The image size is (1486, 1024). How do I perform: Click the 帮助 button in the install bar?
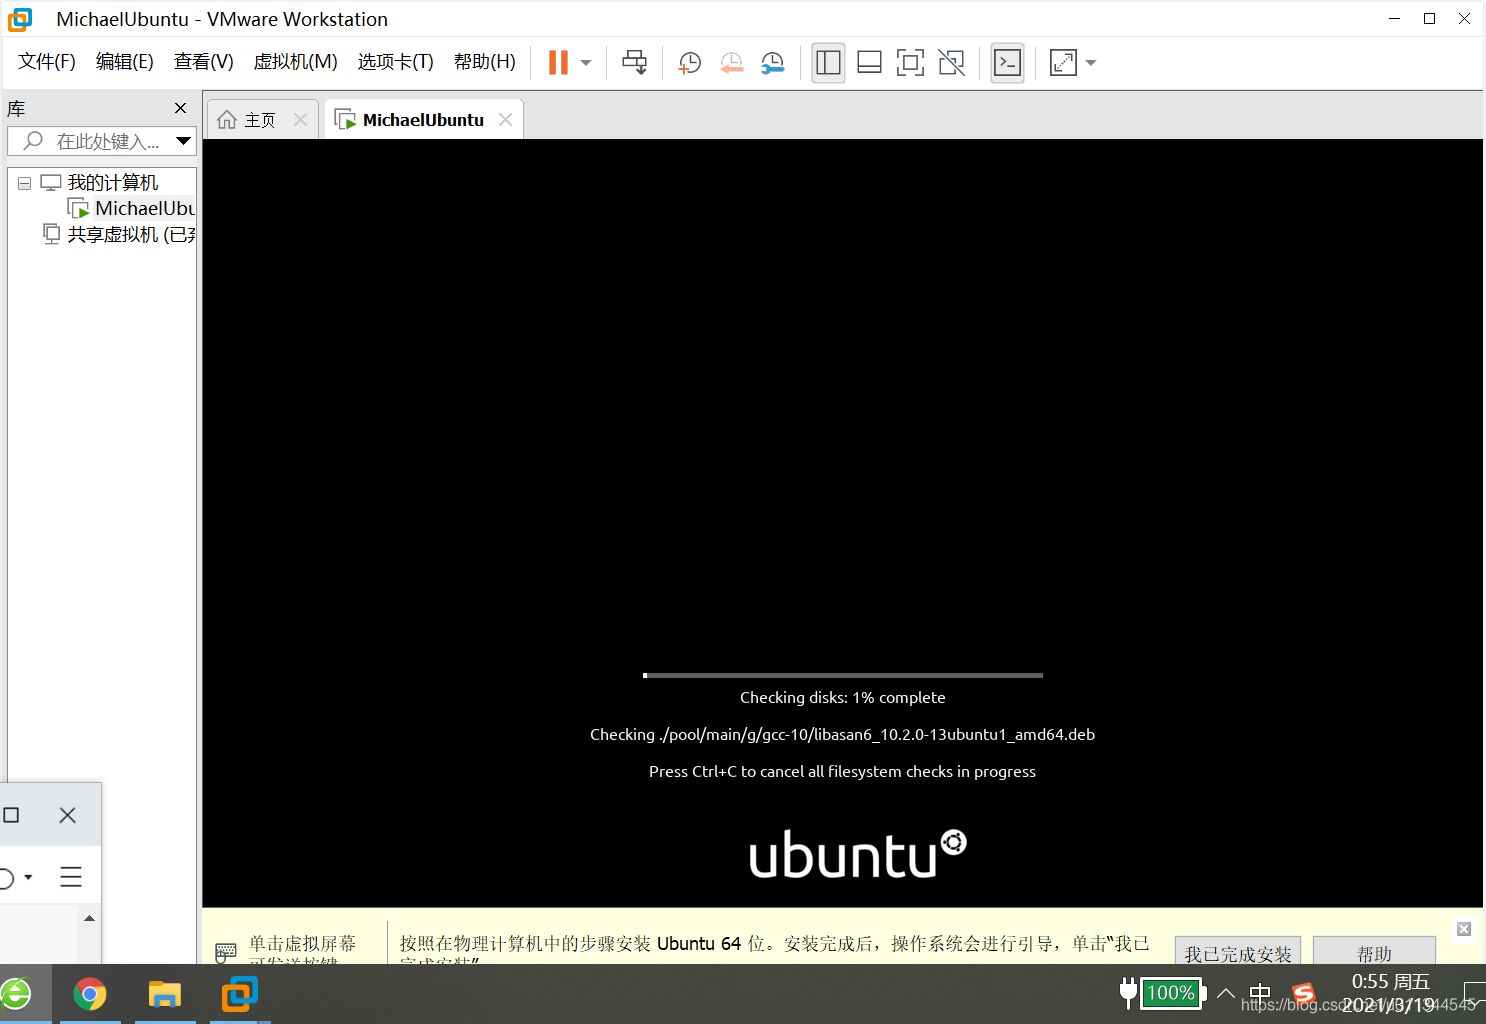pos(1374,952)
